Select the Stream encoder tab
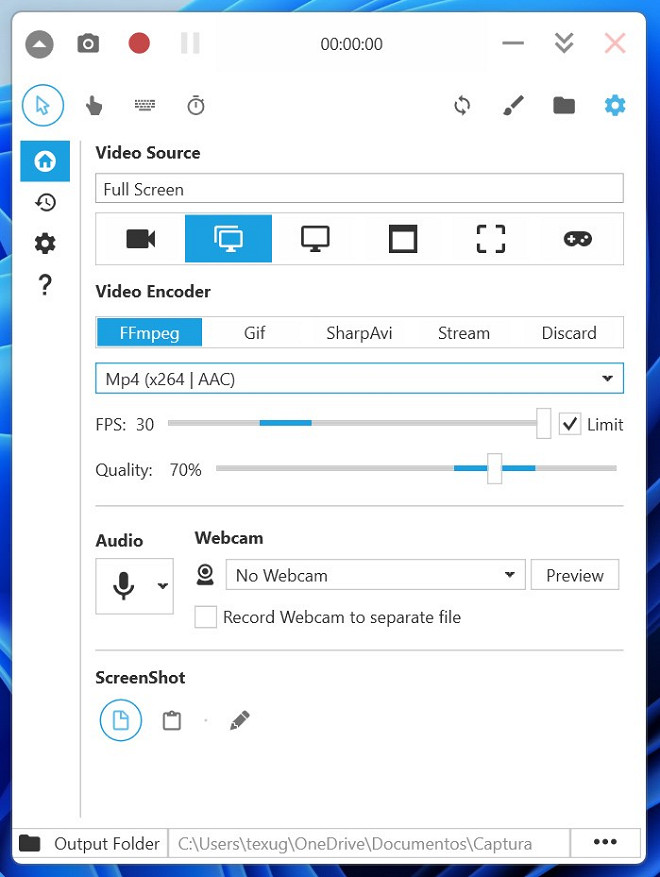Viewport: 660px width, 877px height. click(x=464, y=333)
